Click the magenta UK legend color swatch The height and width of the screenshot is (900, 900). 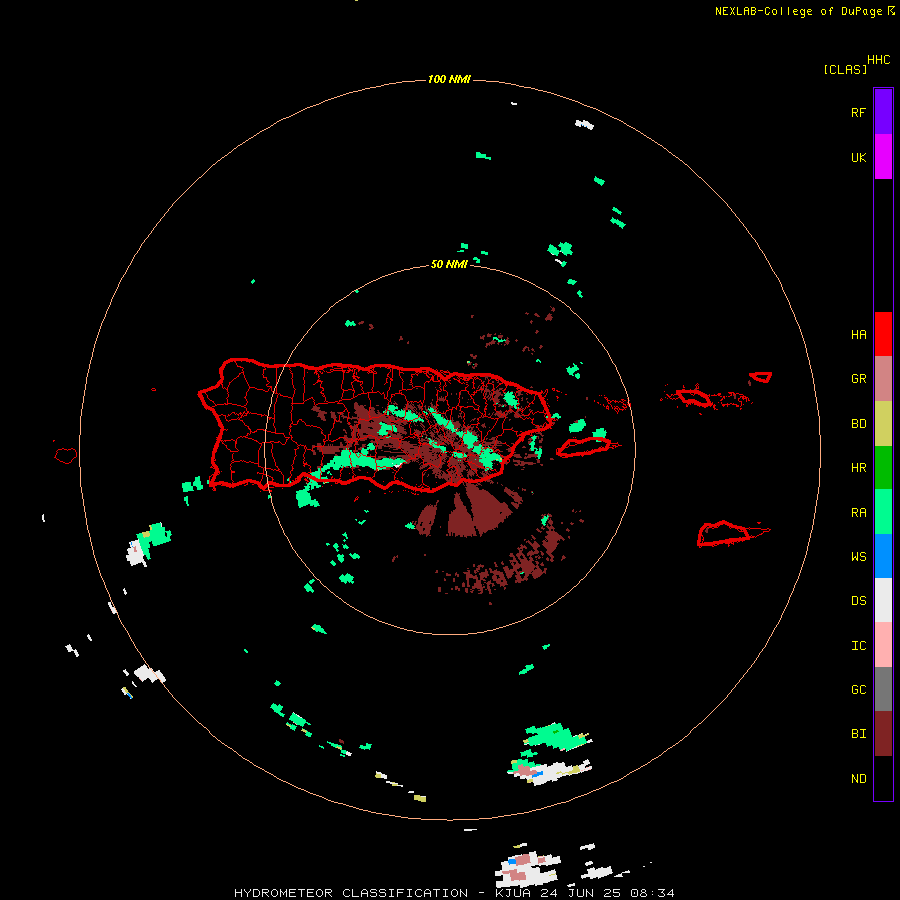pos(883,157)
